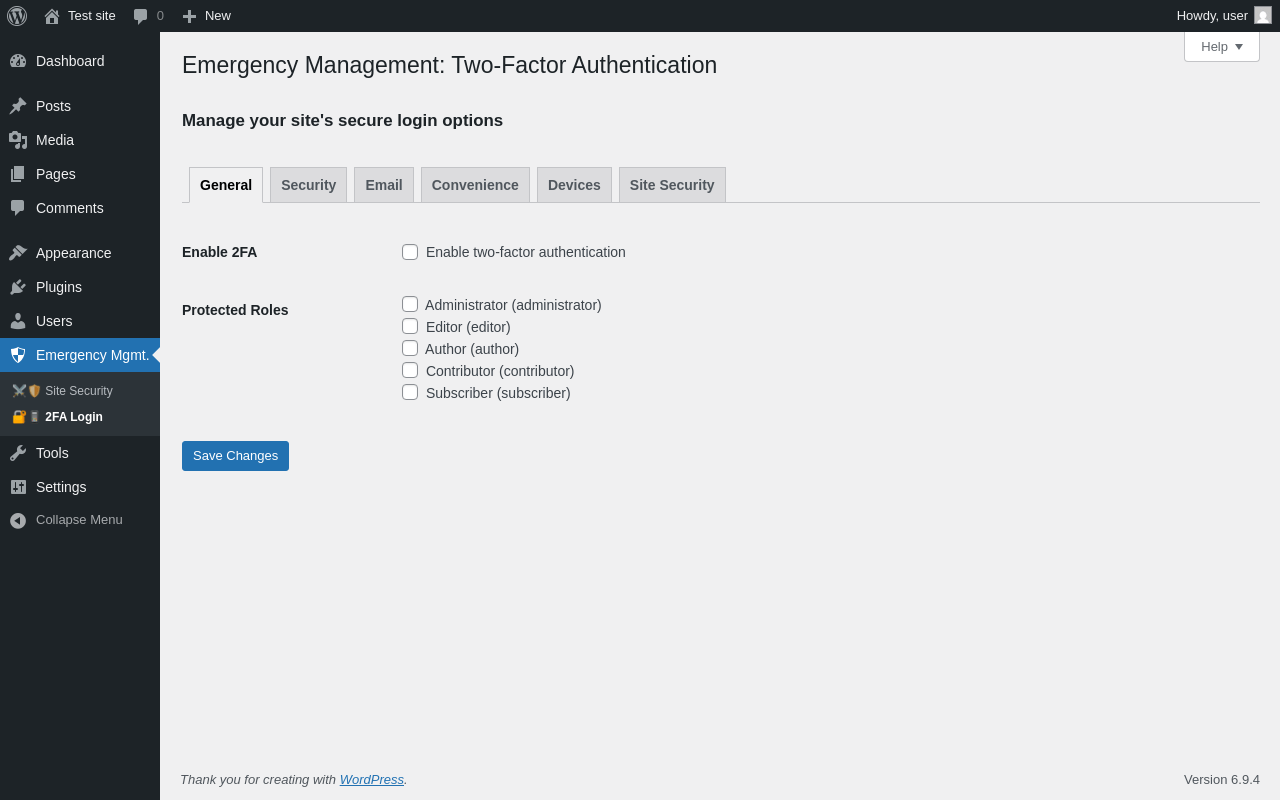The height and width of the screenshot is (800, 1280).
Task: Expand the Help dropdown panel
Action: click(x=1221, y=46)
